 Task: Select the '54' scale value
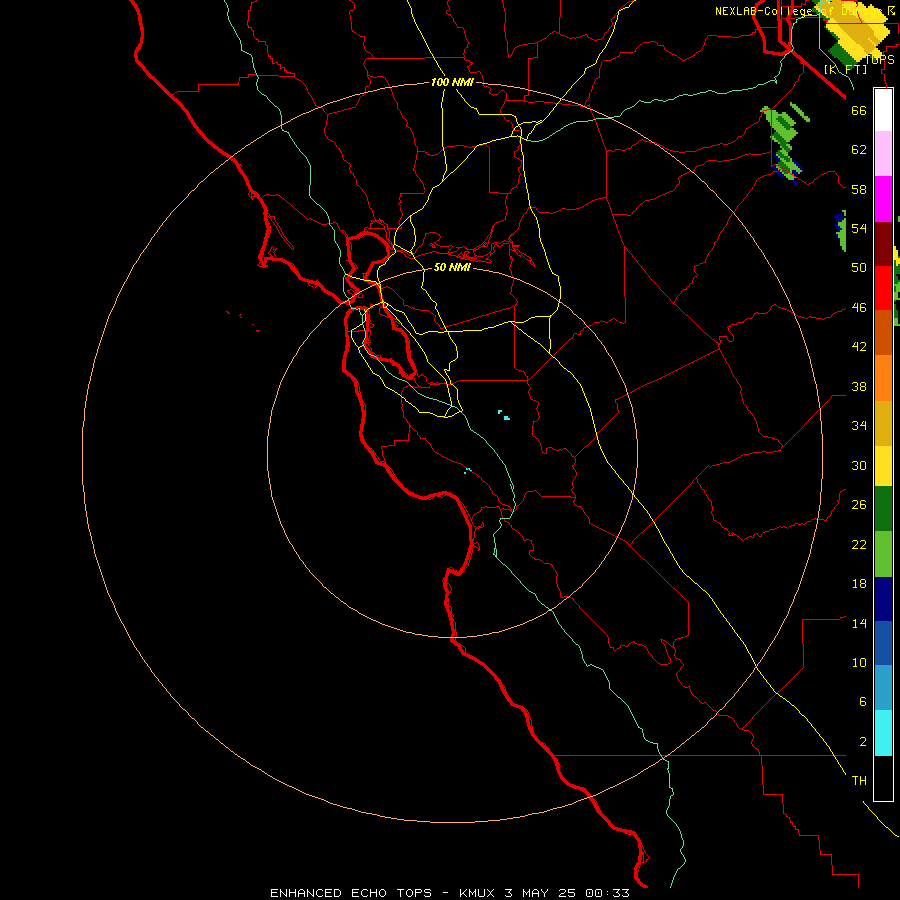(859, 228)
